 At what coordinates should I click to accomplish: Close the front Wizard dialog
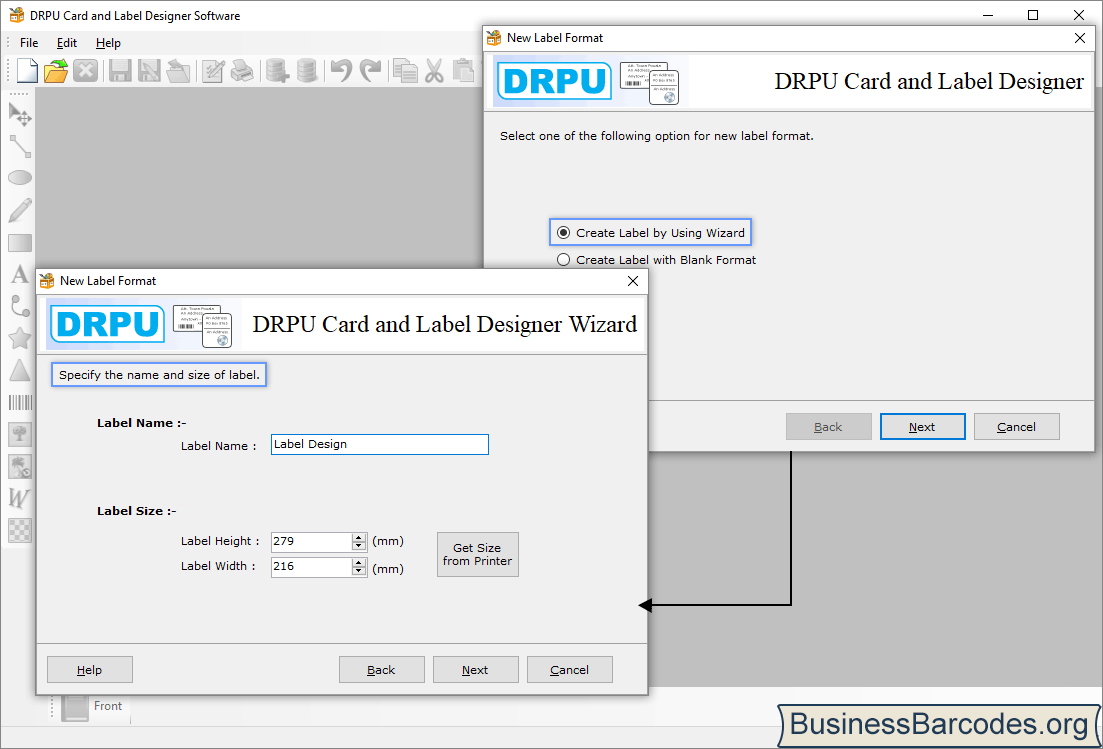click(x=633, y=281)
